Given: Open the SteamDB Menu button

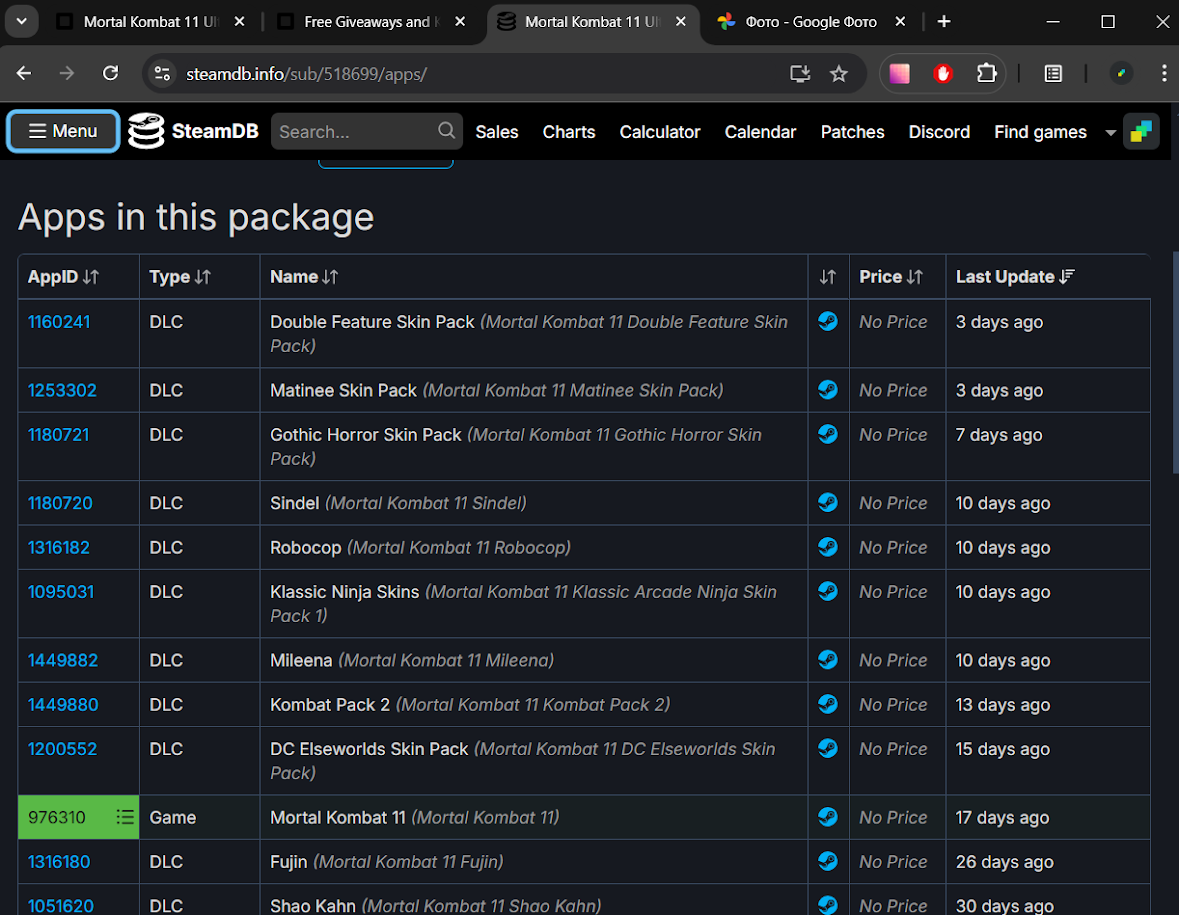Looking at the screenshot, I should tap(63, 132).
